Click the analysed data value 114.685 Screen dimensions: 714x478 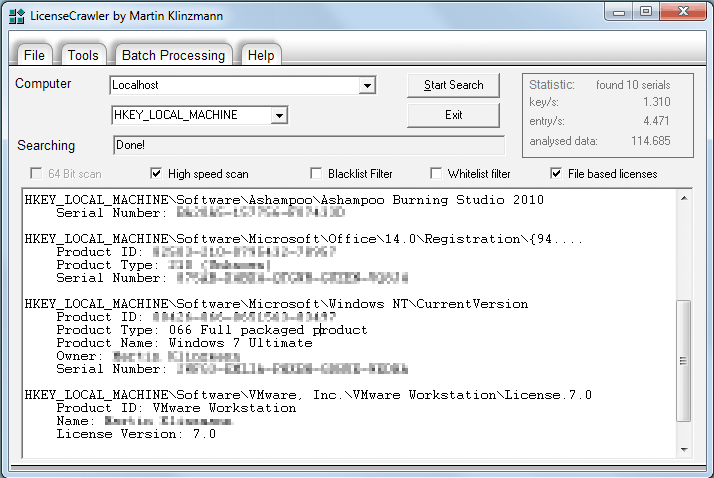(x=651, y=141)
